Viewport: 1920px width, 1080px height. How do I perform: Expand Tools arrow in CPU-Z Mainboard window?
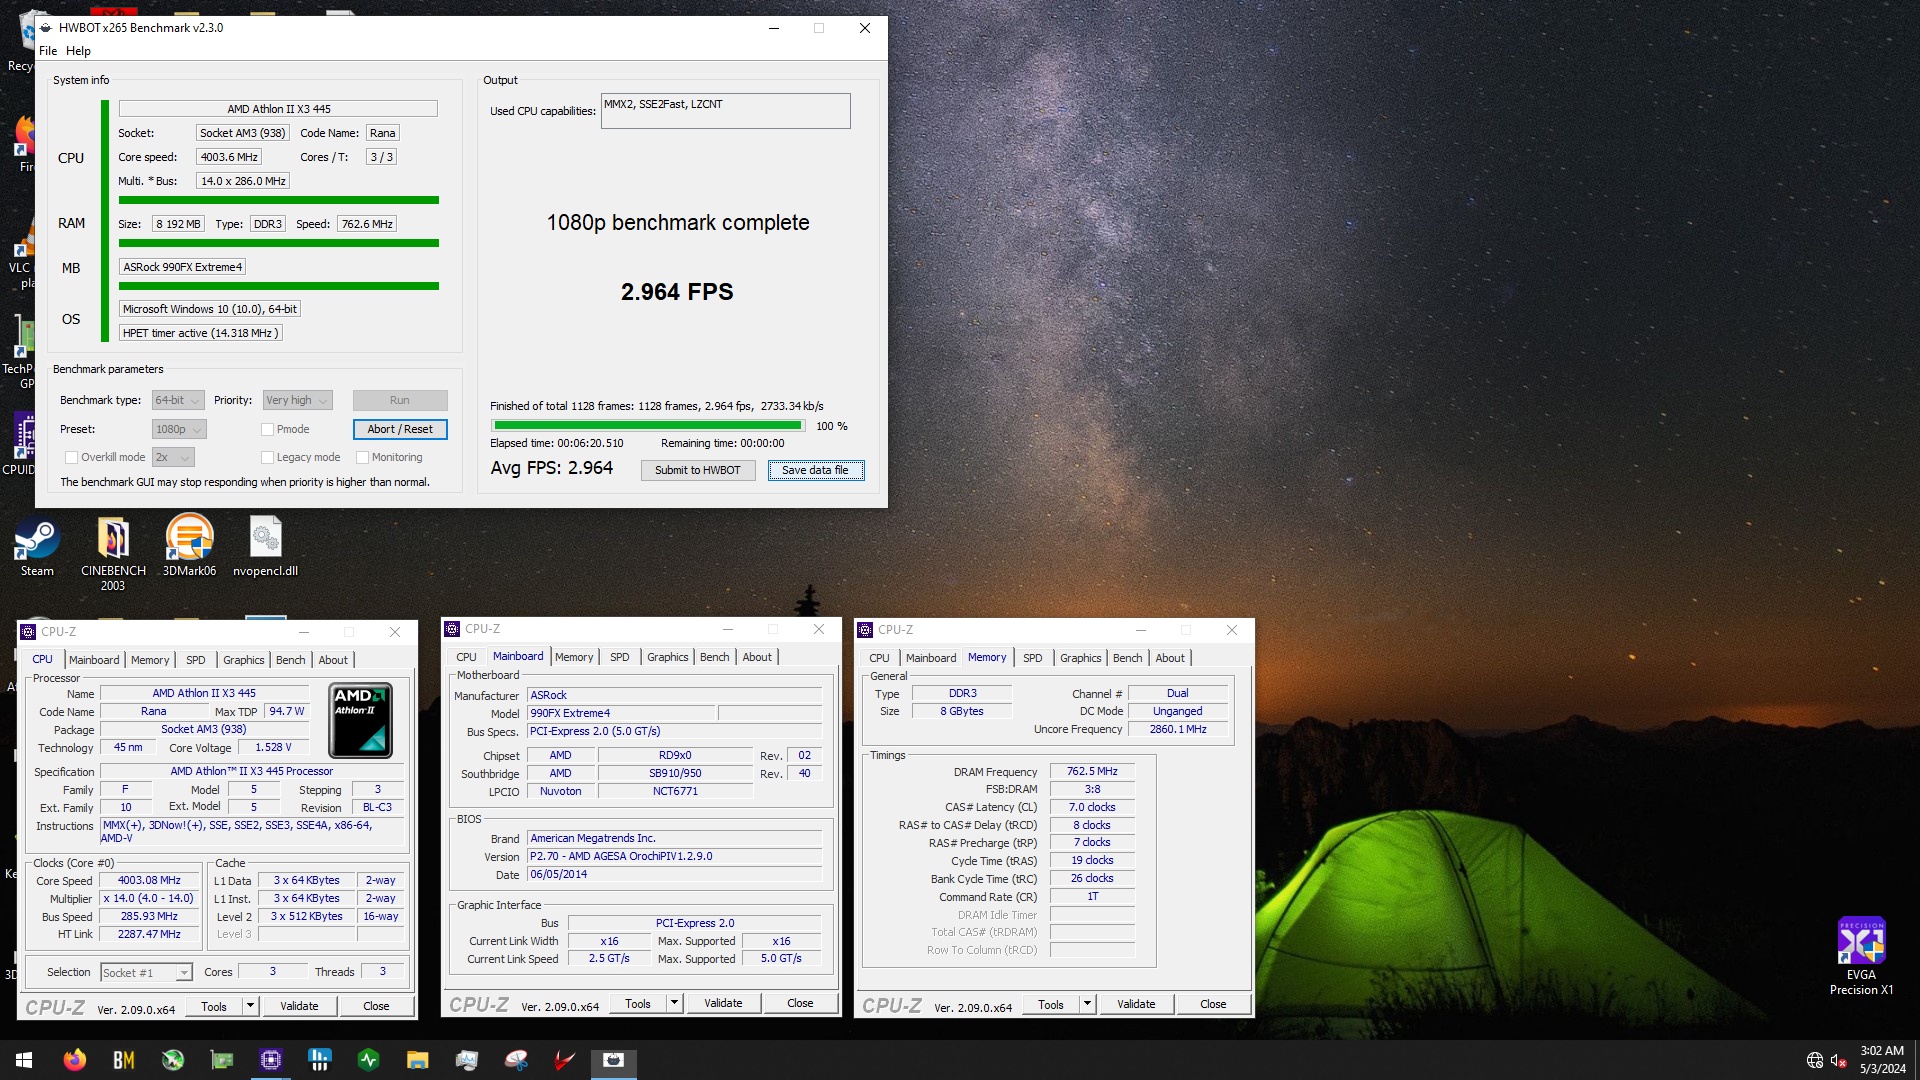pos(674,1003)
